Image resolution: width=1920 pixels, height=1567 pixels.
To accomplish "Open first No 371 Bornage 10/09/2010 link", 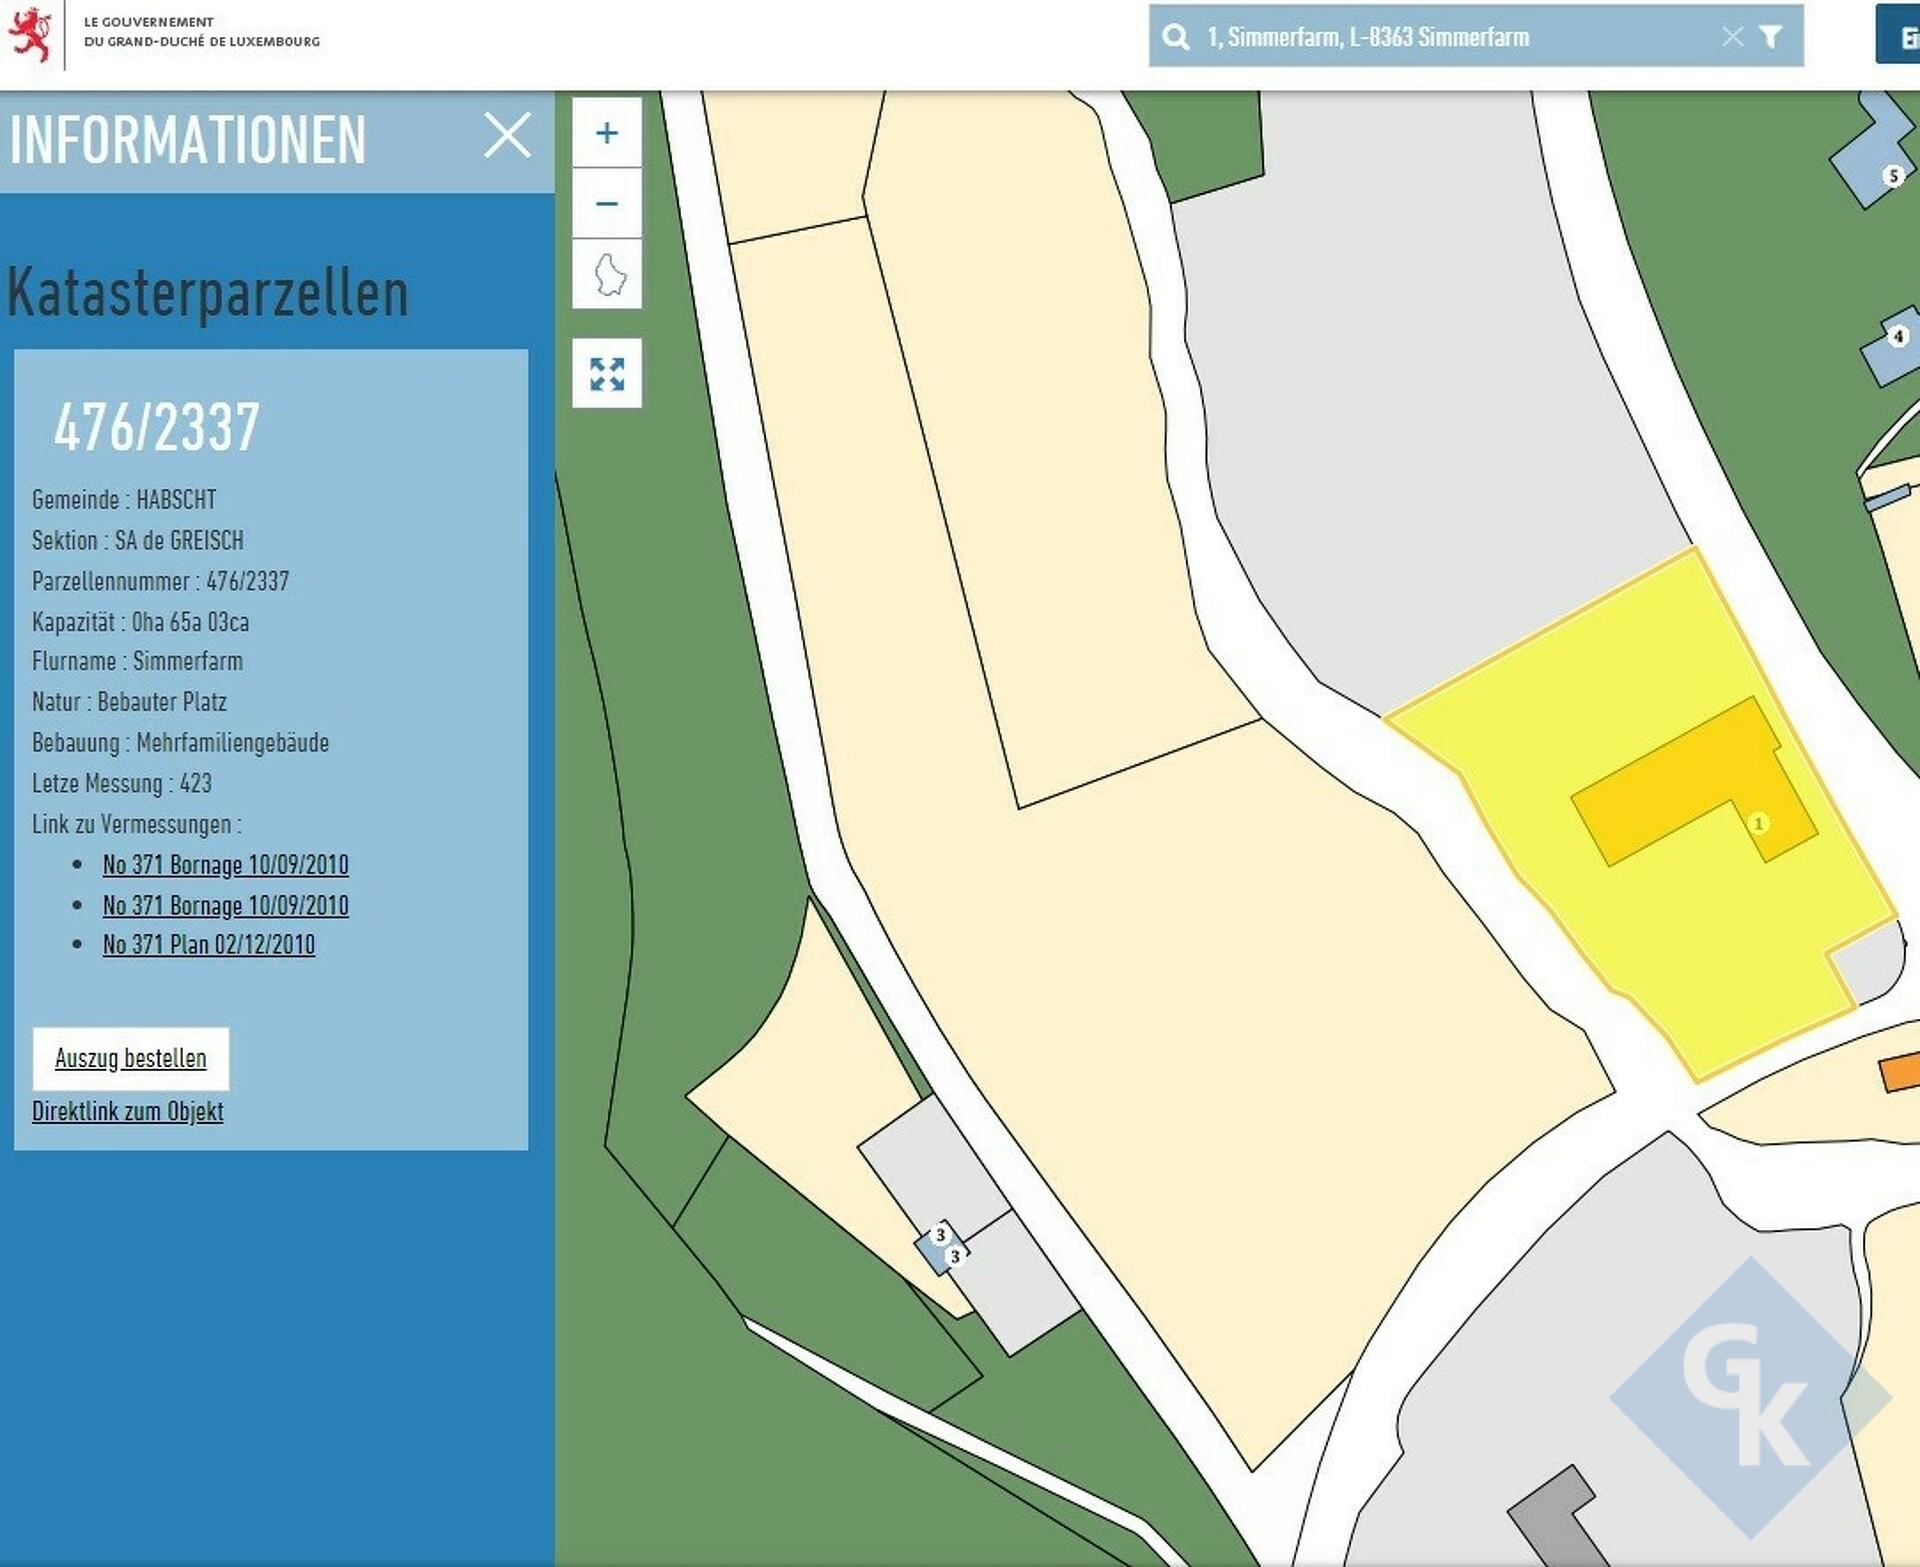I will 225,864.
